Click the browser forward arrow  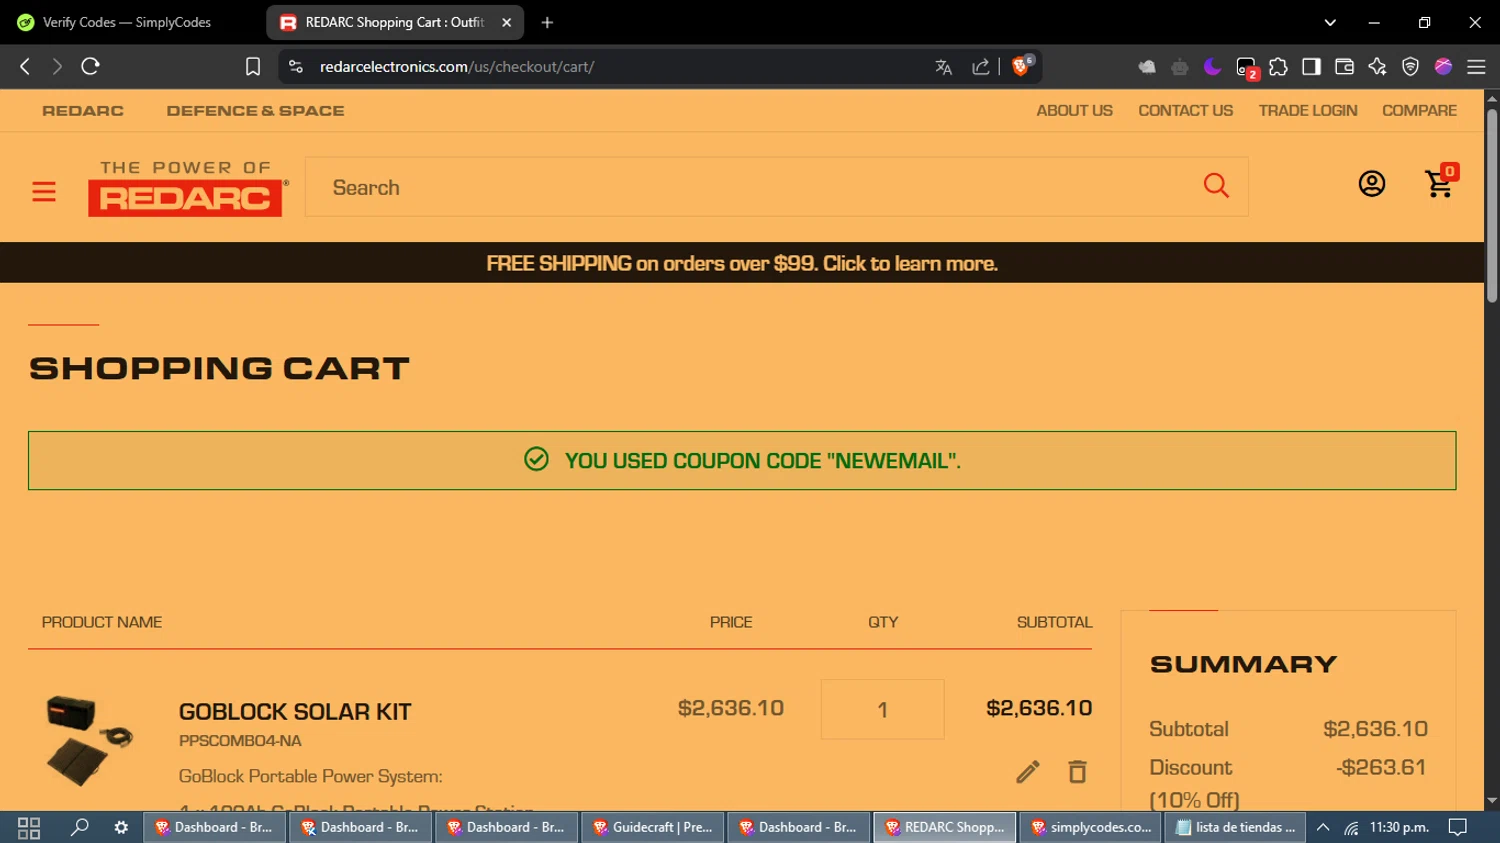[x=57, y=66]
